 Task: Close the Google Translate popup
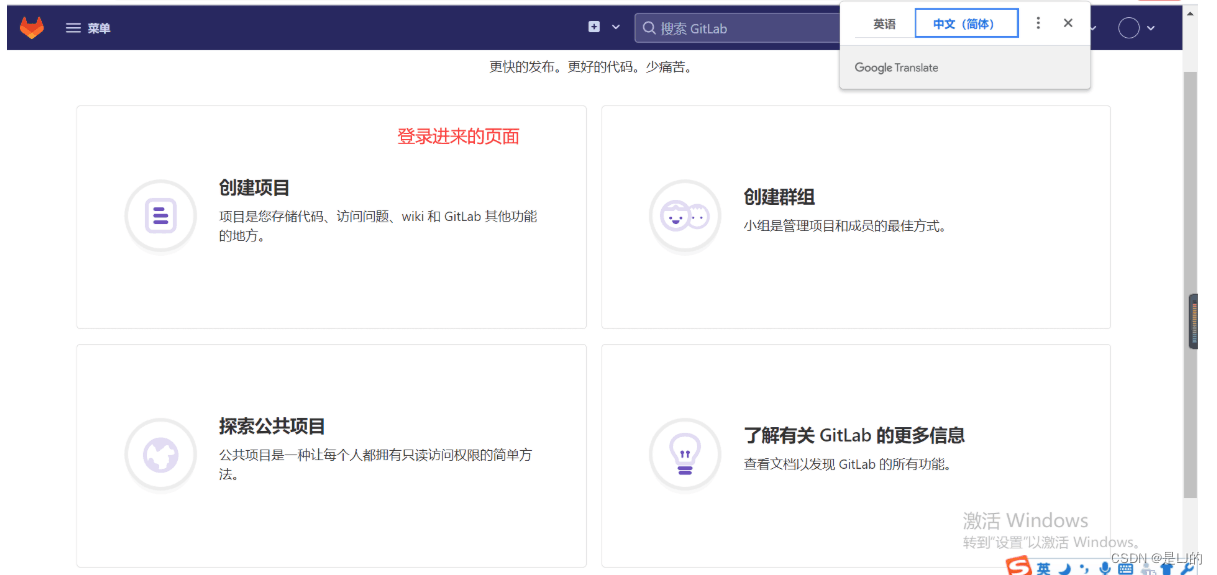click(x=1068, y=23)
